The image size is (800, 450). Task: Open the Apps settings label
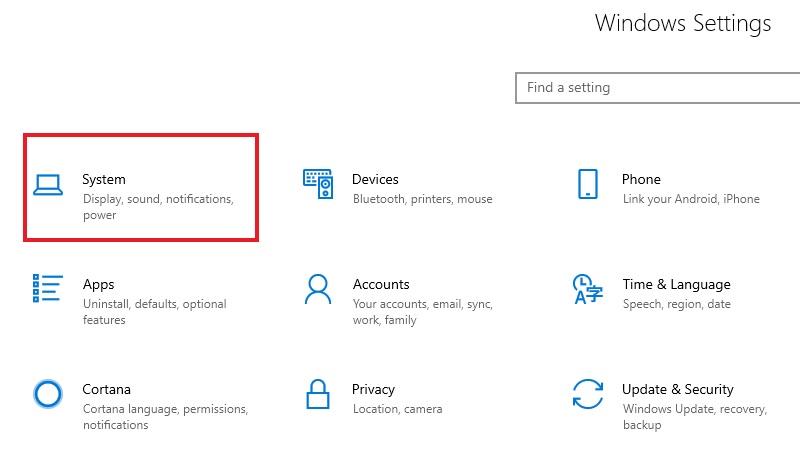click(x=98, y=285)
